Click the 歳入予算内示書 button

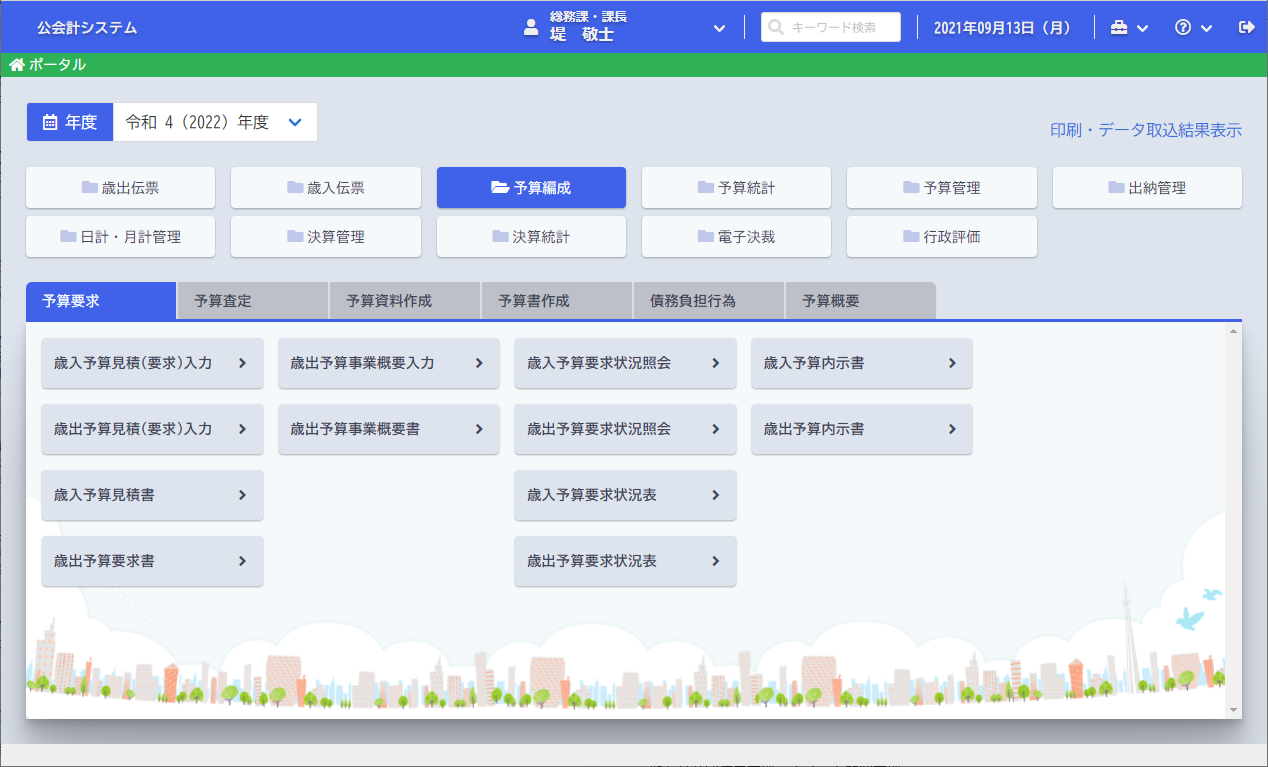click(861, 363)
